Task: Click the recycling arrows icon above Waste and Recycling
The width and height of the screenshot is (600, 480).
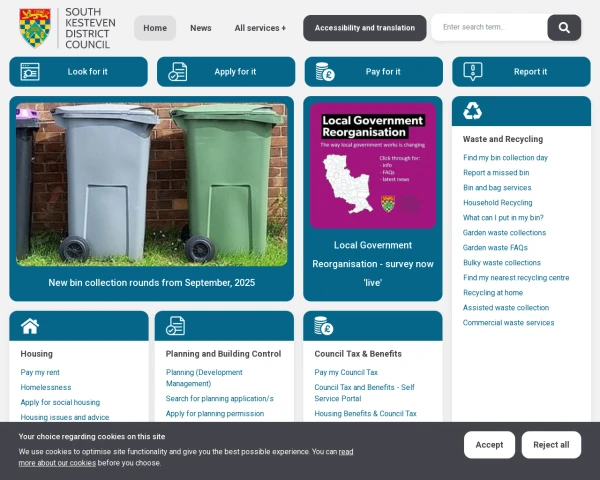Action: click(472, 111)
